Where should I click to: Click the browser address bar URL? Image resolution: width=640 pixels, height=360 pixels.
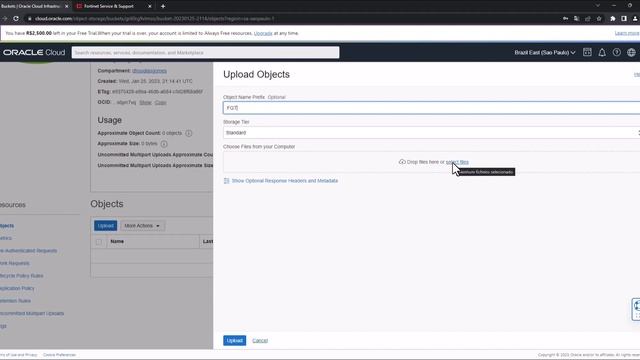[x=154, y=18]
